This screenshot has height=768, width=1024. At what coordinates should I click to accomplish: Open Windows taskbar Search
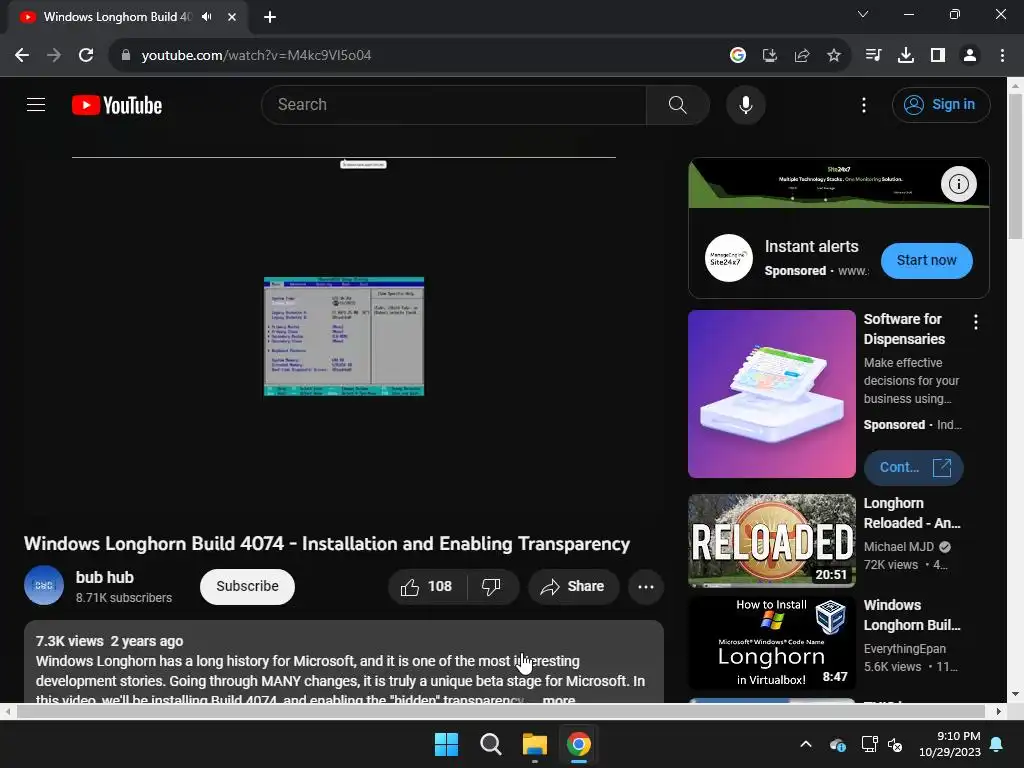coord(490,744)
